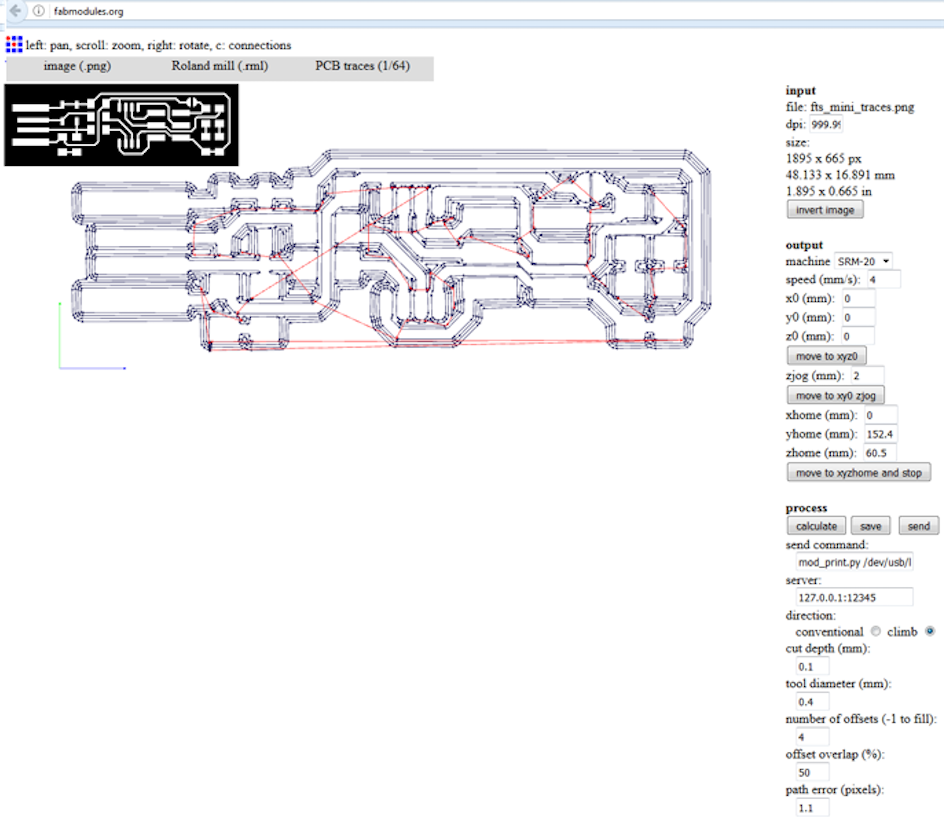Click the save button
Image resolution: width=944 pixels, height=817 pixels.
click(x=871, y=526)
